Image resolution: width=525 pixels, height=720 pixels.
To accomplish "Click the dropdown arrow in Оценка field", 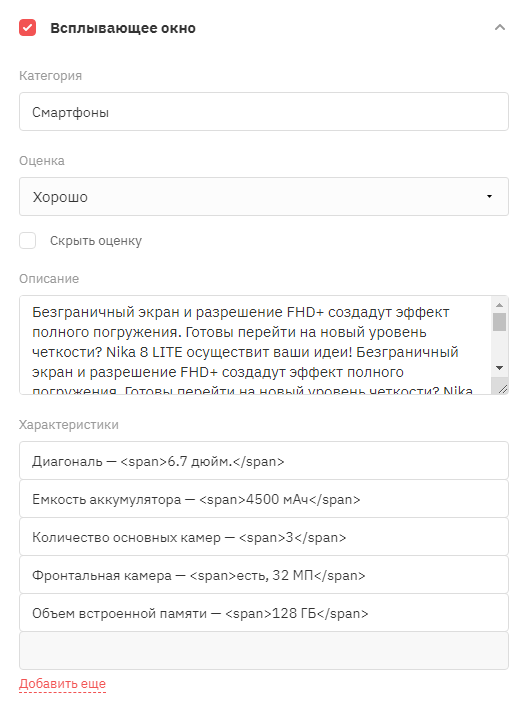I will [489, 197].
